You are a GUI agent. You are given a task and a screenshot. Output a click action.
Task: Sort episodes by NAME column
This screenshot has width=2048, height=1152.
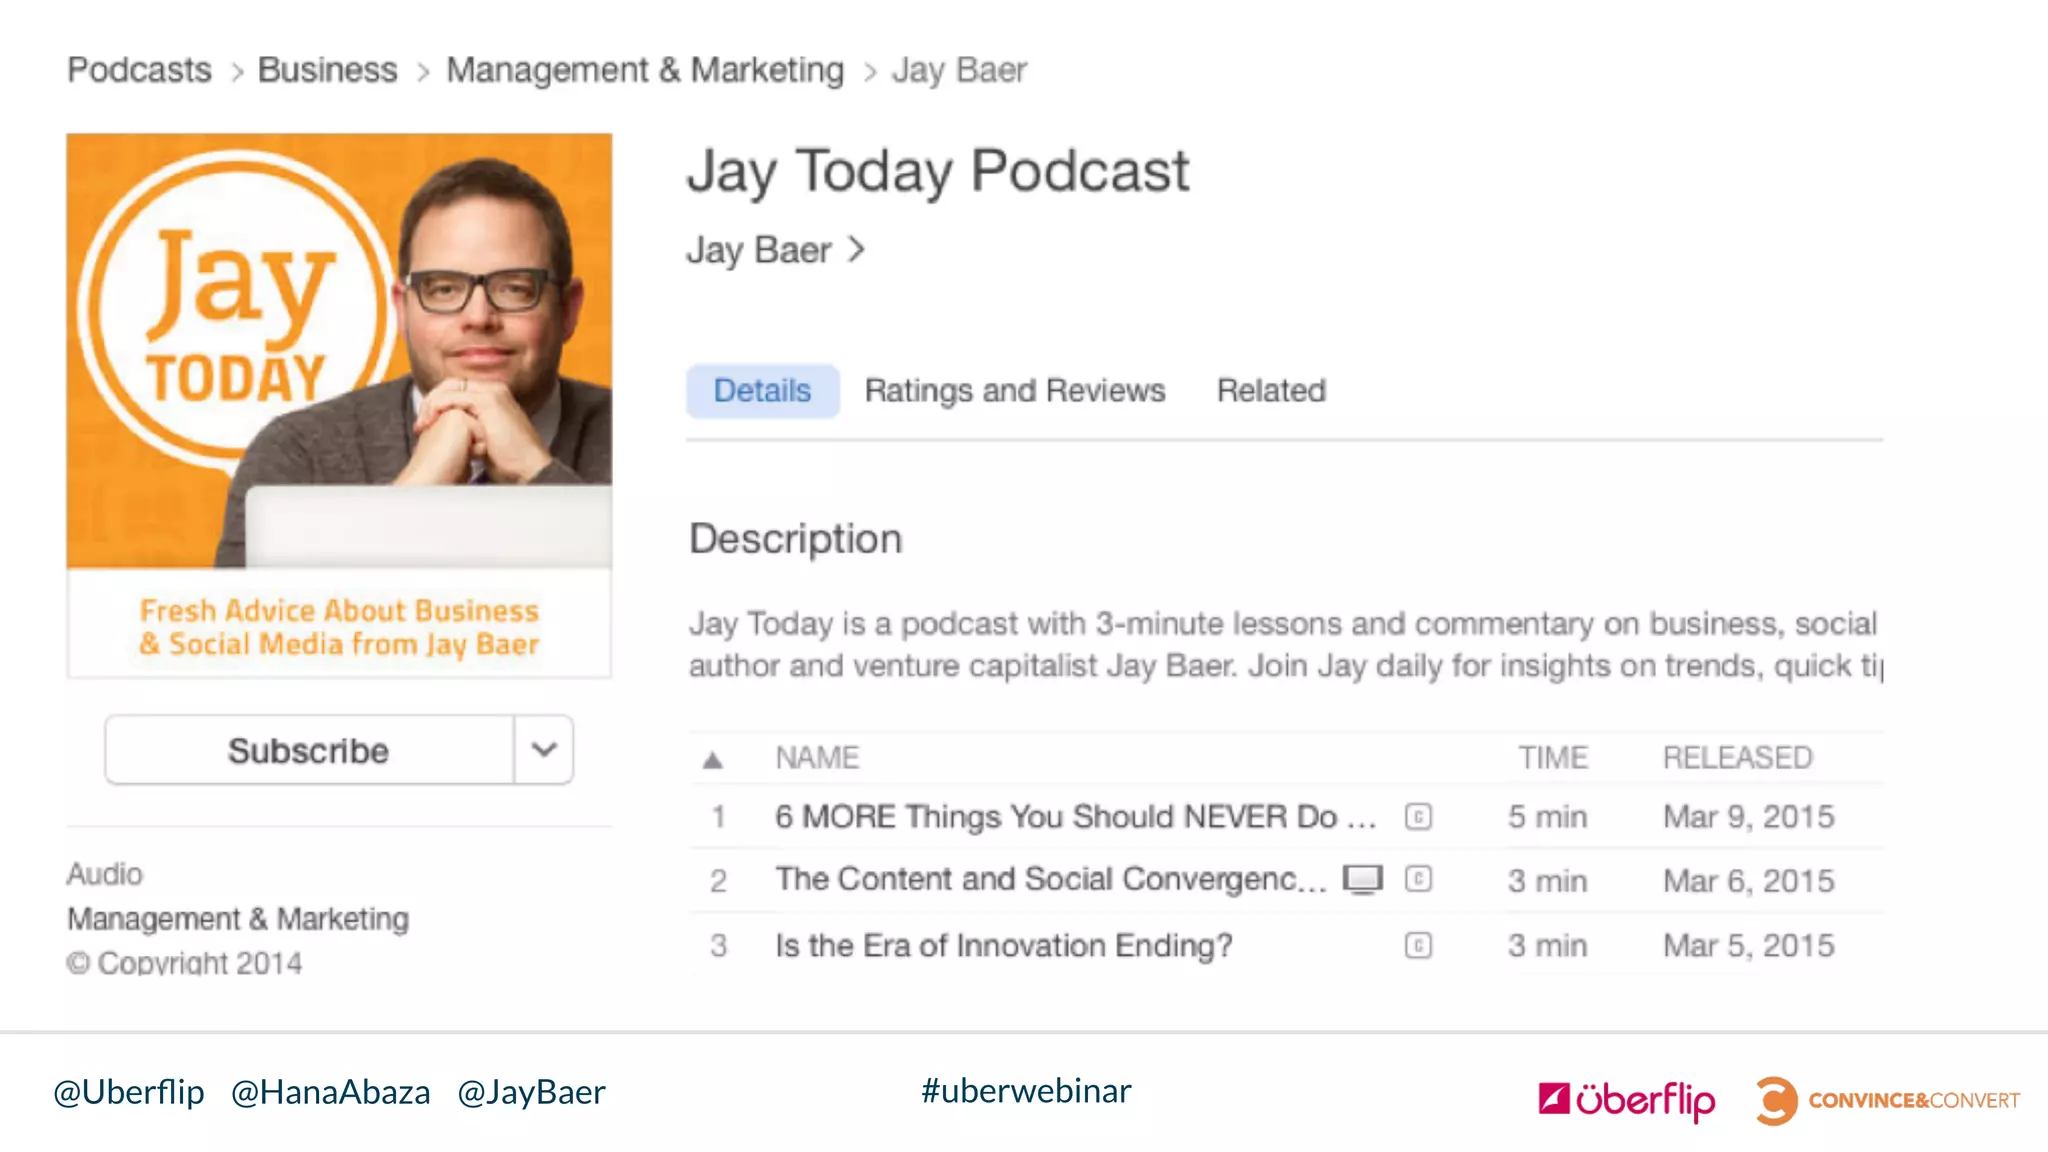817,758
